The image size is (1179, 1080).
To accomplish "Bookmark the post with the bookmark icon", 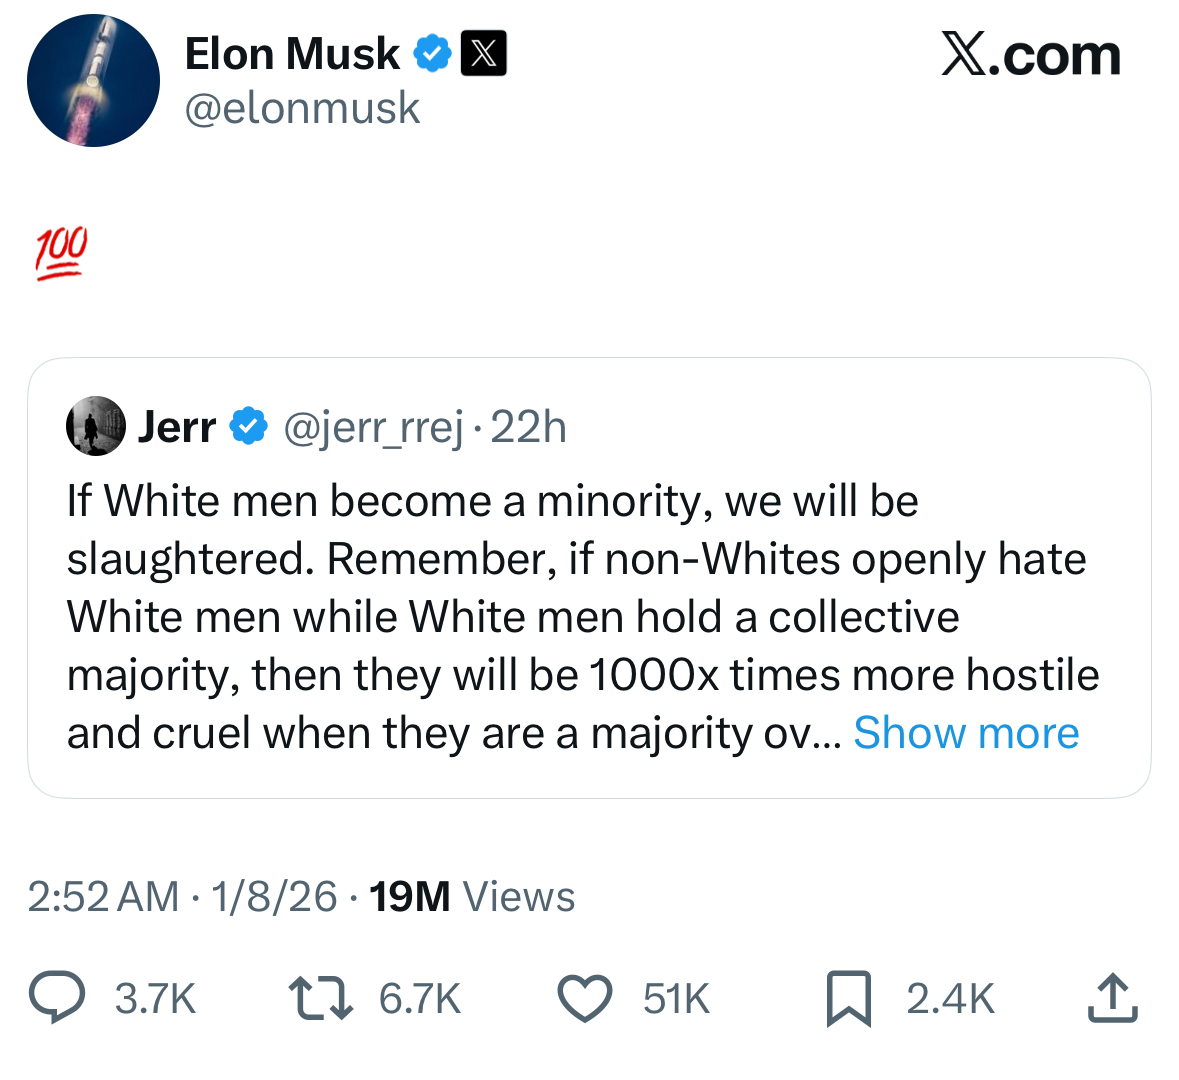I will (848, 999).
